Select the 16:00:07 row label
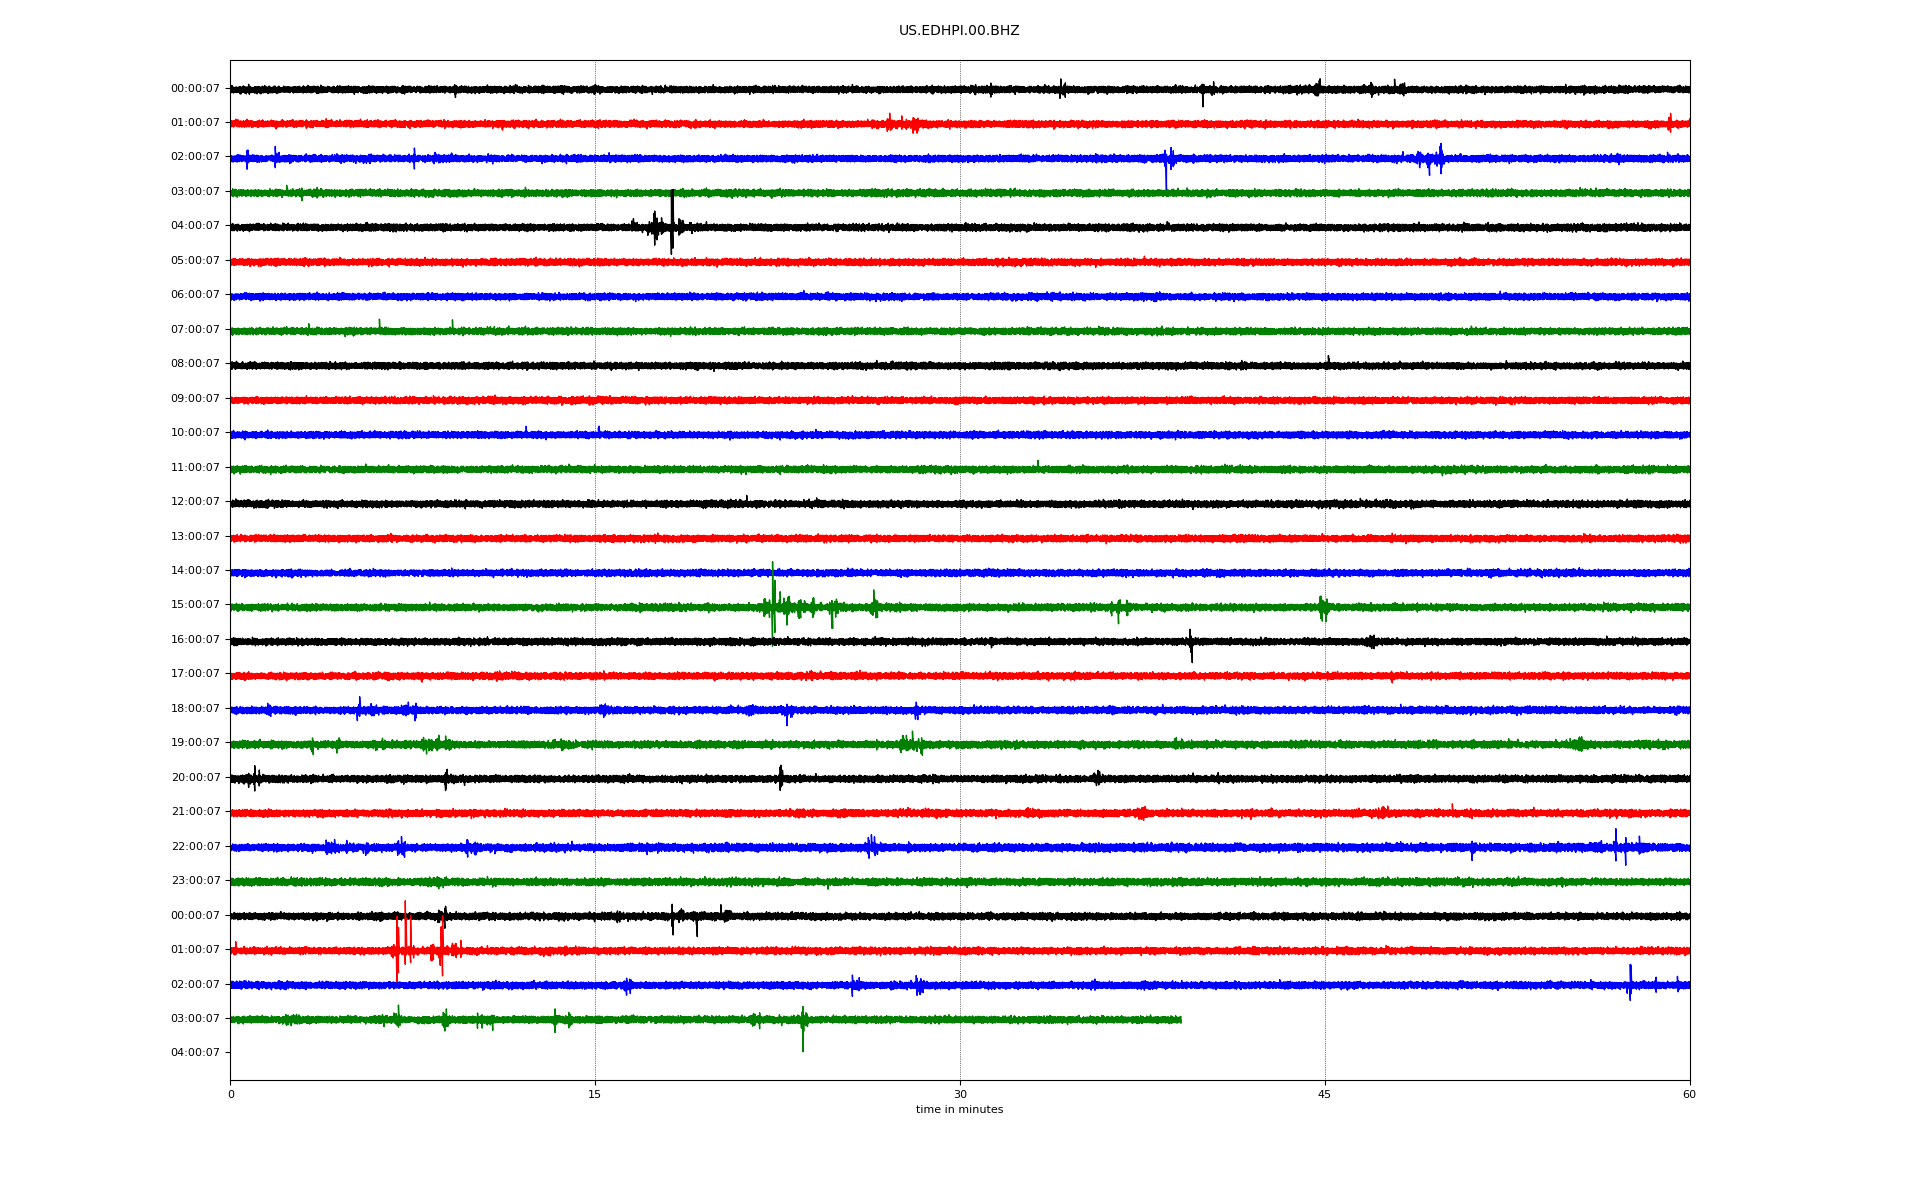The width and height of the screenshot is (1920, 1200). click(195, 640)
